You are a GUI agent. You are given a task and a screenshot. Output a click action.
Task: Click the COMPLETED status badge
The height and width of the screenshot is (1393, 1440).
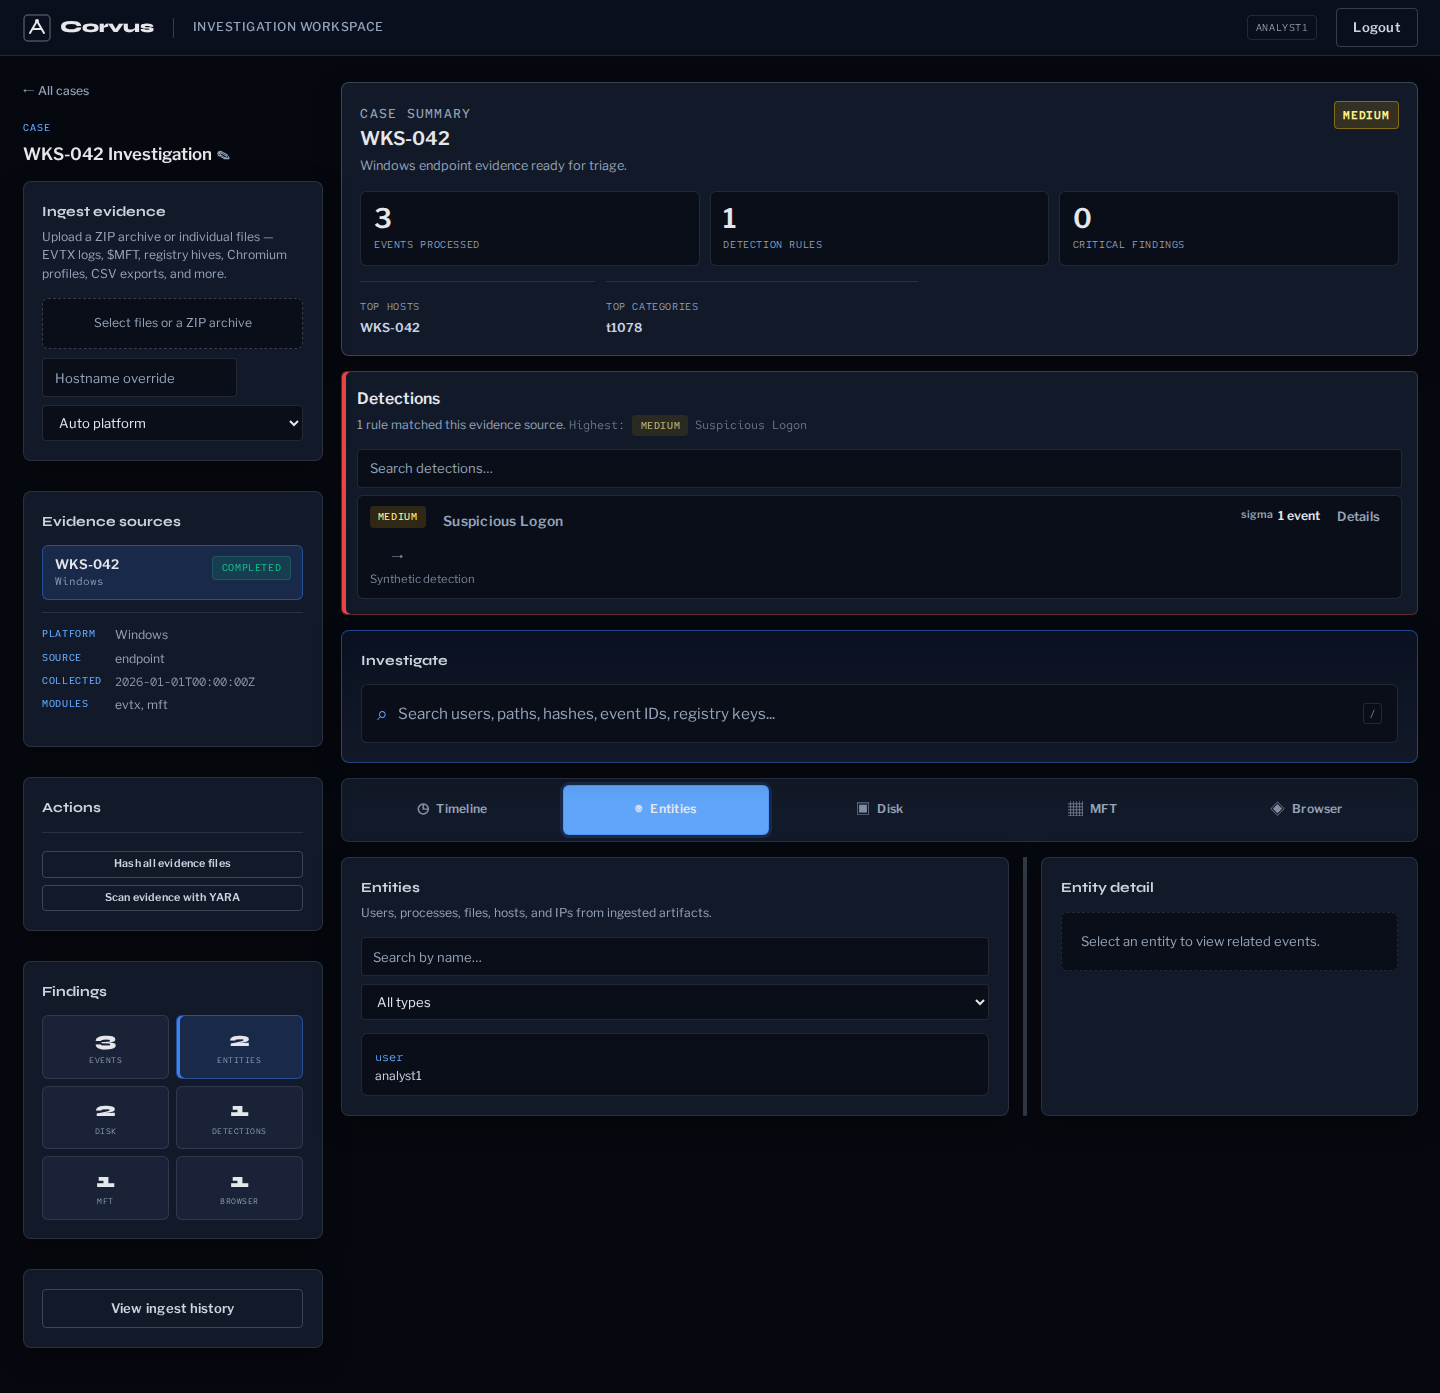251,567
